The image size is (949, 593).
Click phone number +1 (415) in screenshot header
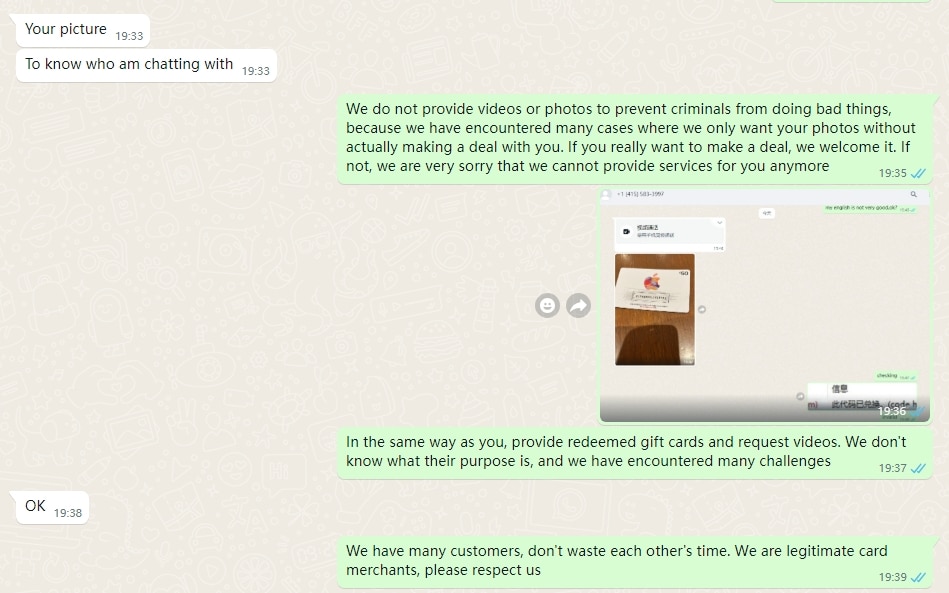(640, 194)
